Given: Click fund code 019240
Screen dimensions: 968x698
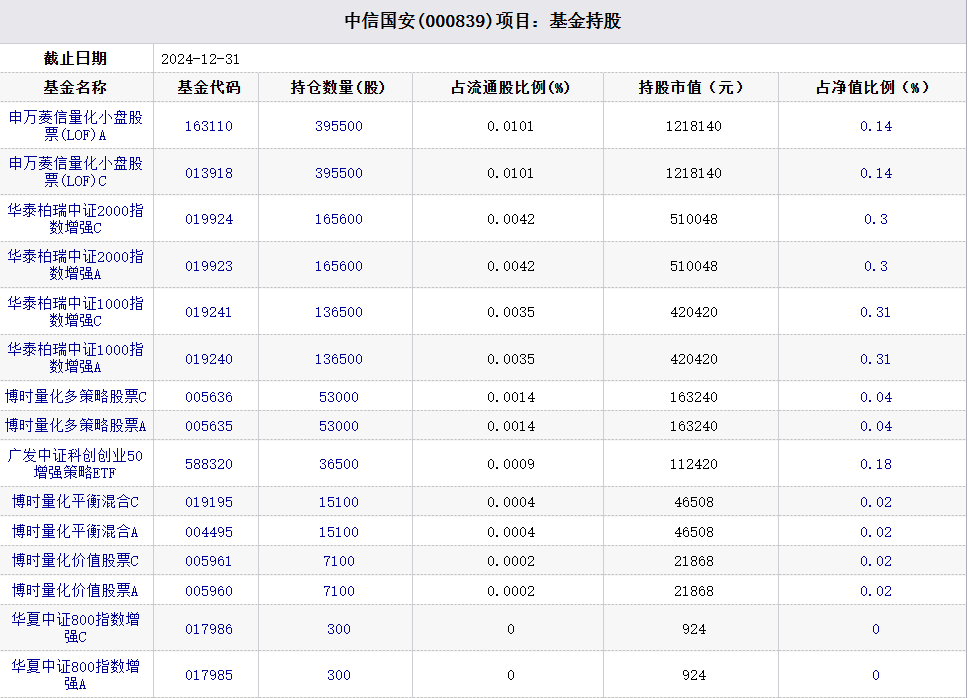Looking at the screenshot, I should click(209, 359).
